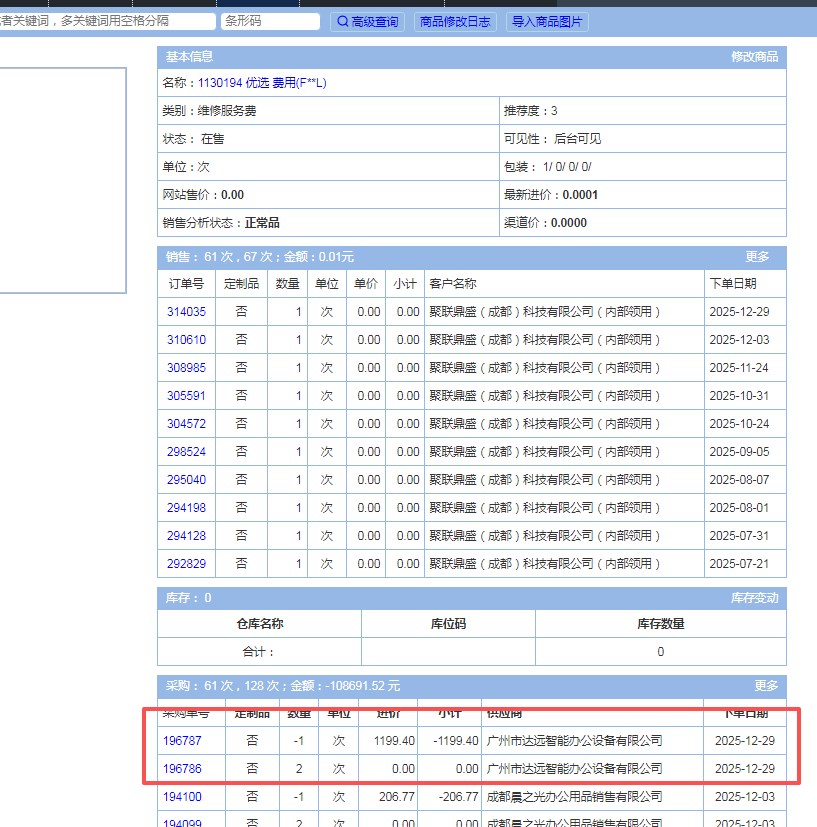Expand sales list with 更多 link
The width and height of the screenshot is (817, 827).
757,257
